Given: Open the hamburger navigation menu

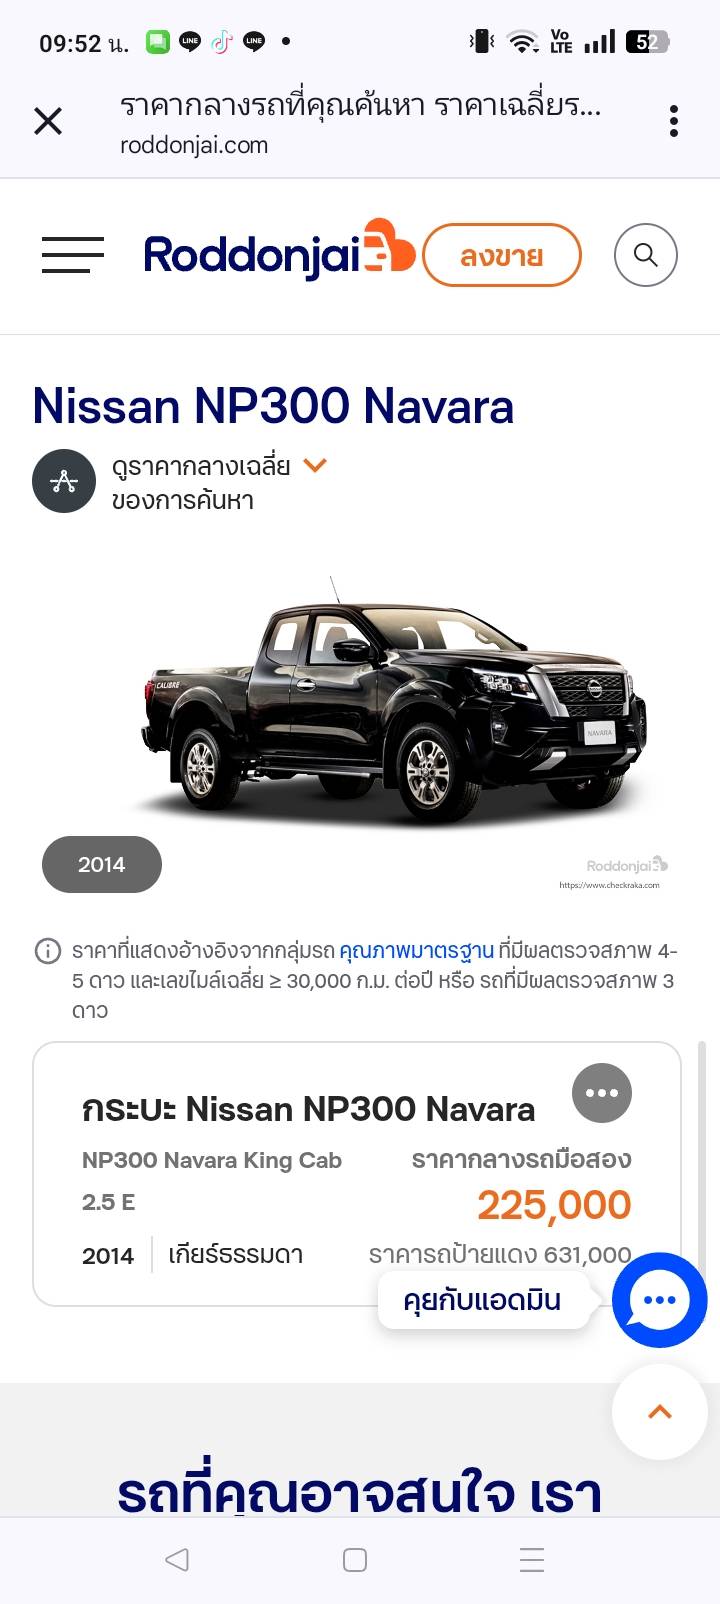Looking at the screenshot, I should coord(73,255).
